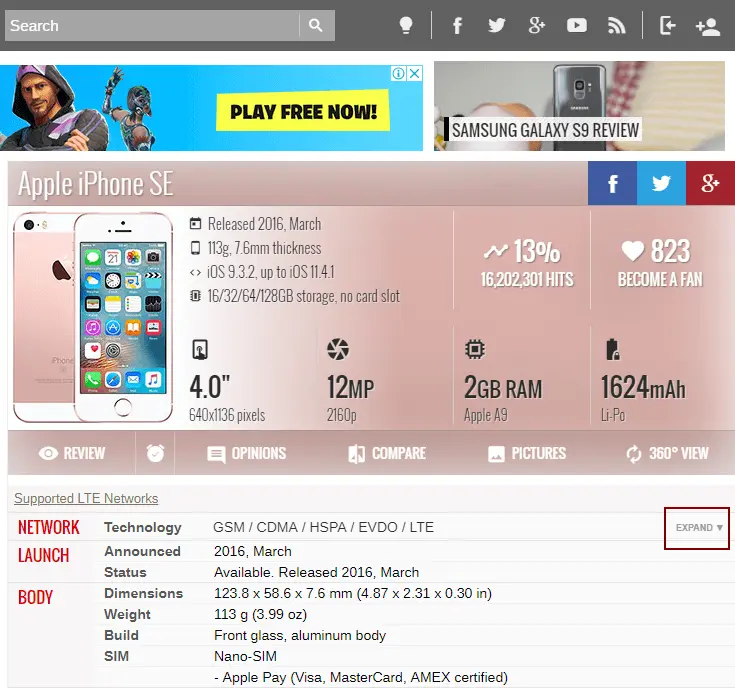Open the Opinions tab
Screen dimensions: 735x688
click(x=247, y=453)
